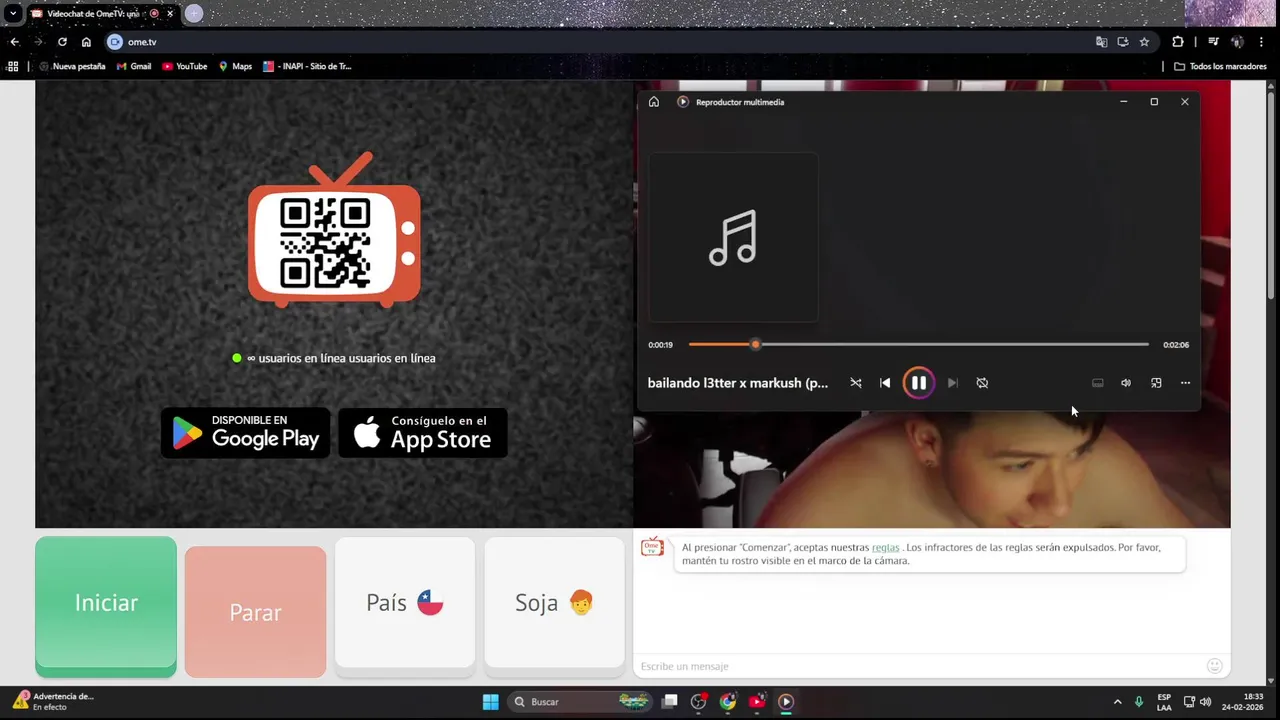Open the País country selector
The width and height of the screenshot is (1280, 720).
pos(405,602)
